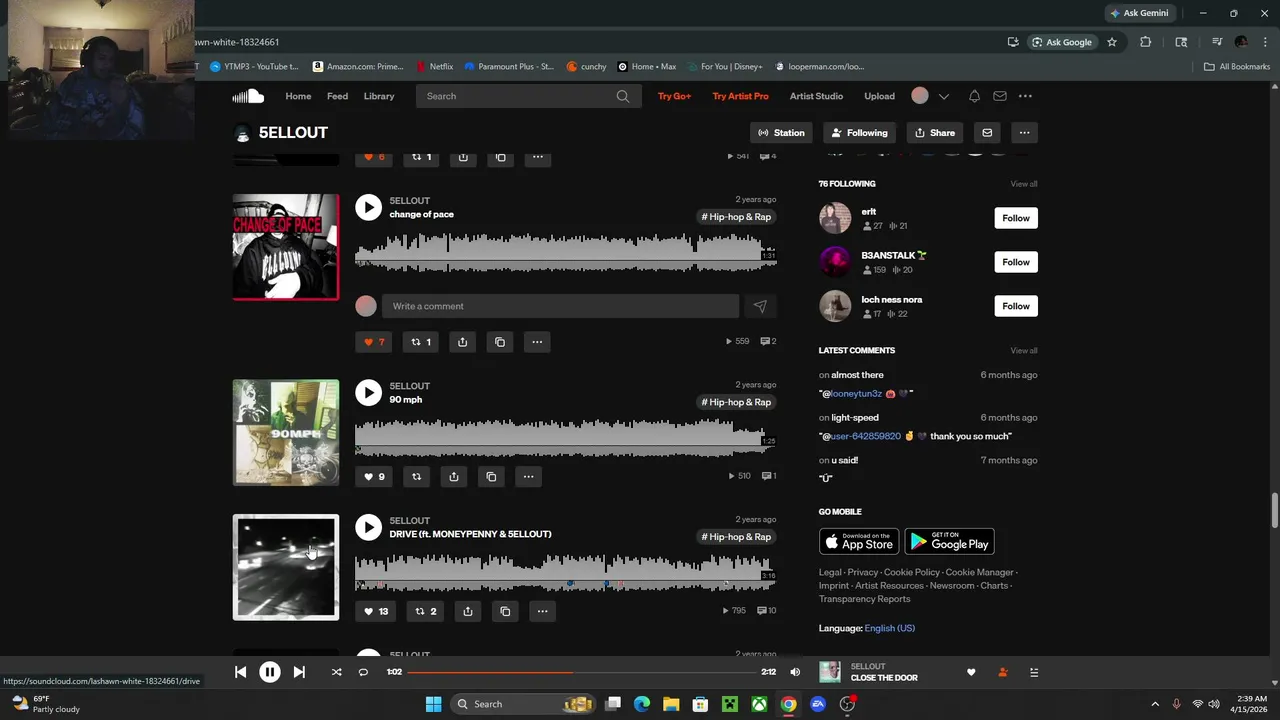This screenshot has width=1280, height=720.
Task: Open more options for 'change of pace'
Action: point(537,342)
